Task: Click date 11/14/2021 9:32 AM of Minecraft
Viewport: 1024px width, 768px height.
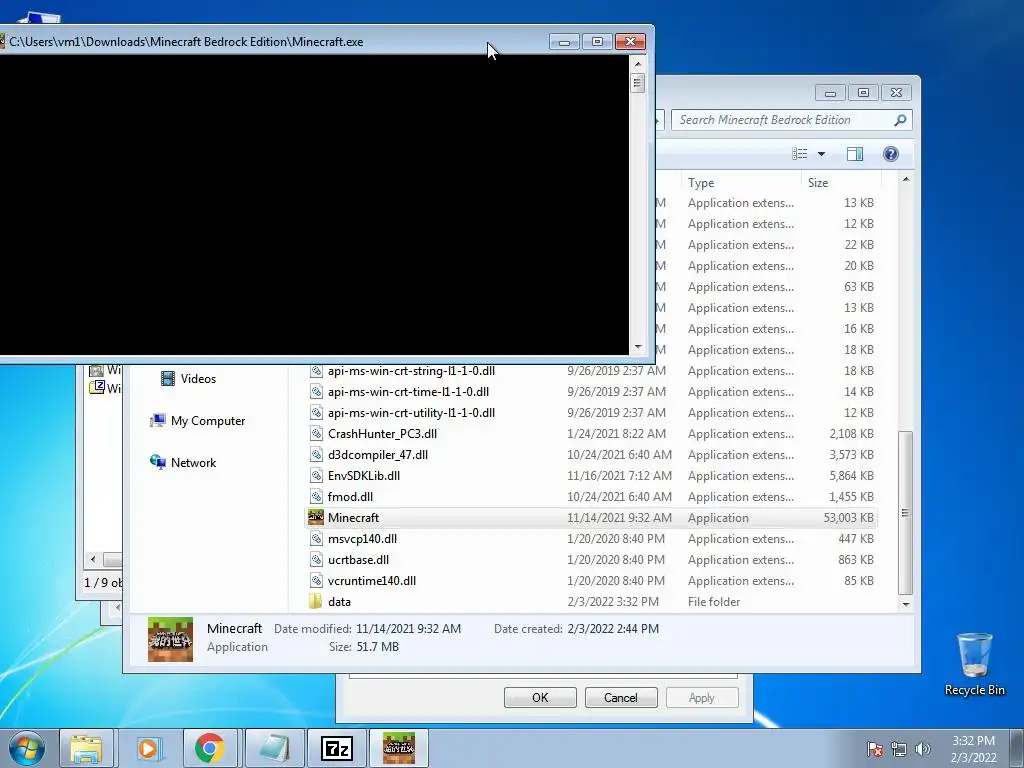Action: 619,518
